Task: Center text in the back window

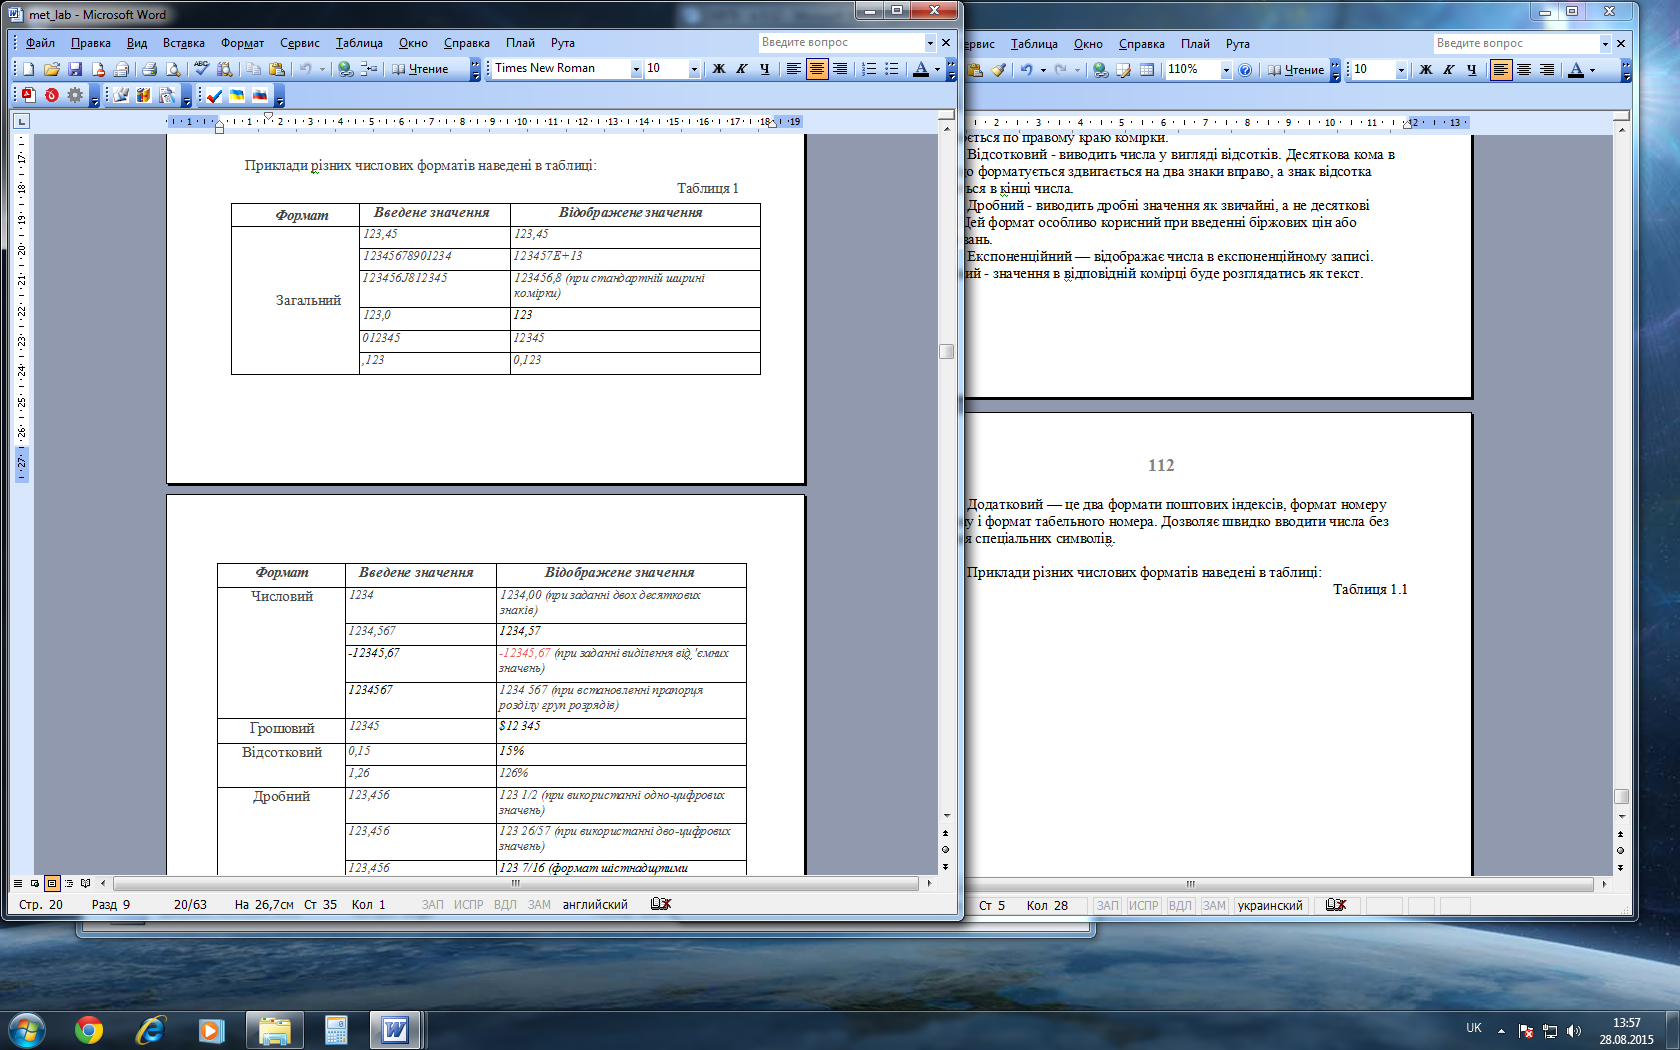Action: point(1524,70)
